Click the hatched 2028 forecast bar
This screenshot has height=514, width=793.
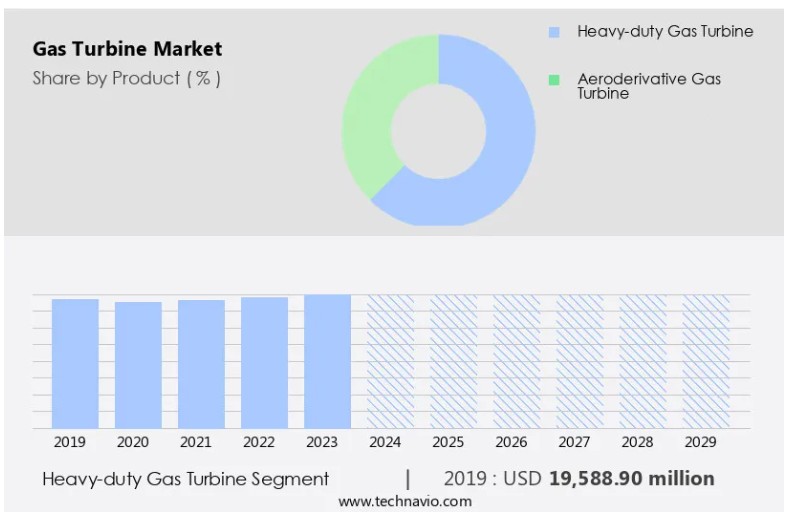coord(642,361)
